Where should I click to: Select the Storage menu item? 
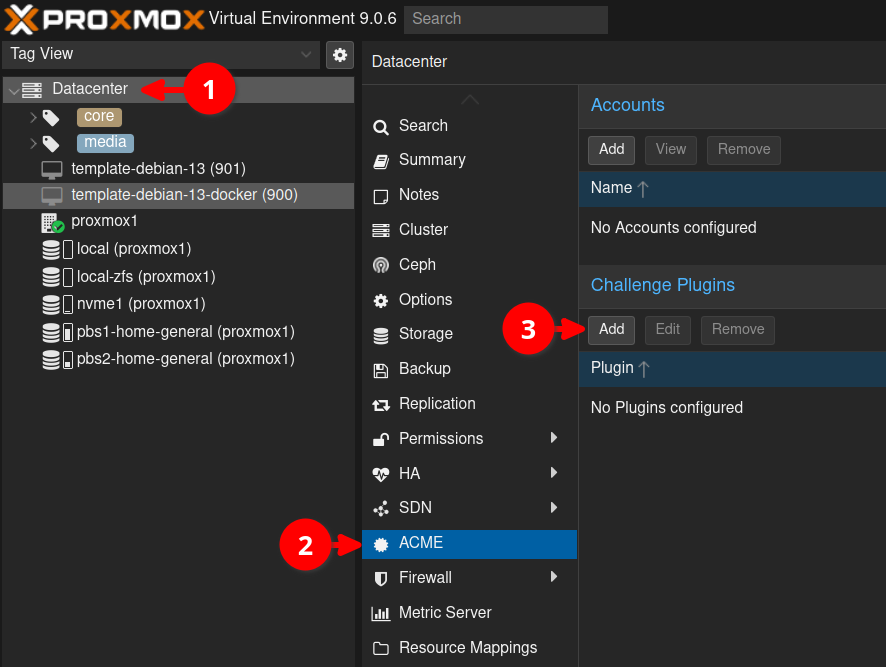click(469, 334)
